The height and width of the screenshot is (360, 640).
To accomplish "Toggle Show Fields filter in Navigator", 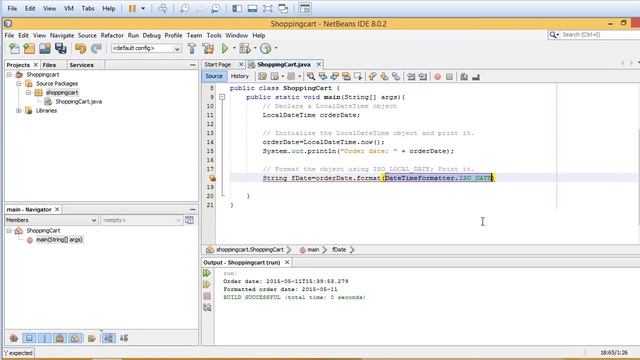I will click(x=29, y=338).
